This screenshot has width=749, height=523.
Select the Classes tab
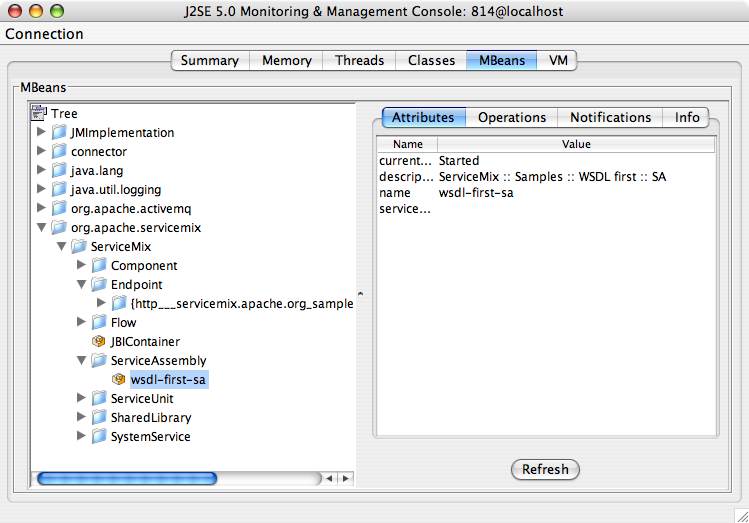[431, 61]
